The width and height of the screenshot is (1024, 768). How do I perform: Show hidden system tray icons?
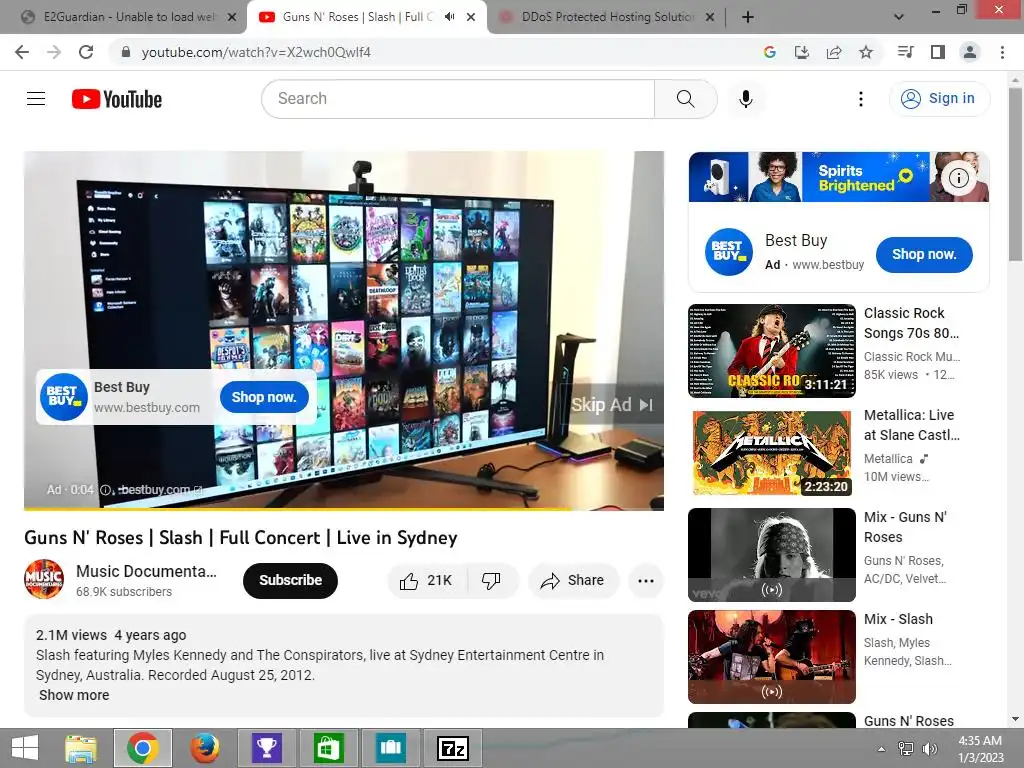click(881, 749)
